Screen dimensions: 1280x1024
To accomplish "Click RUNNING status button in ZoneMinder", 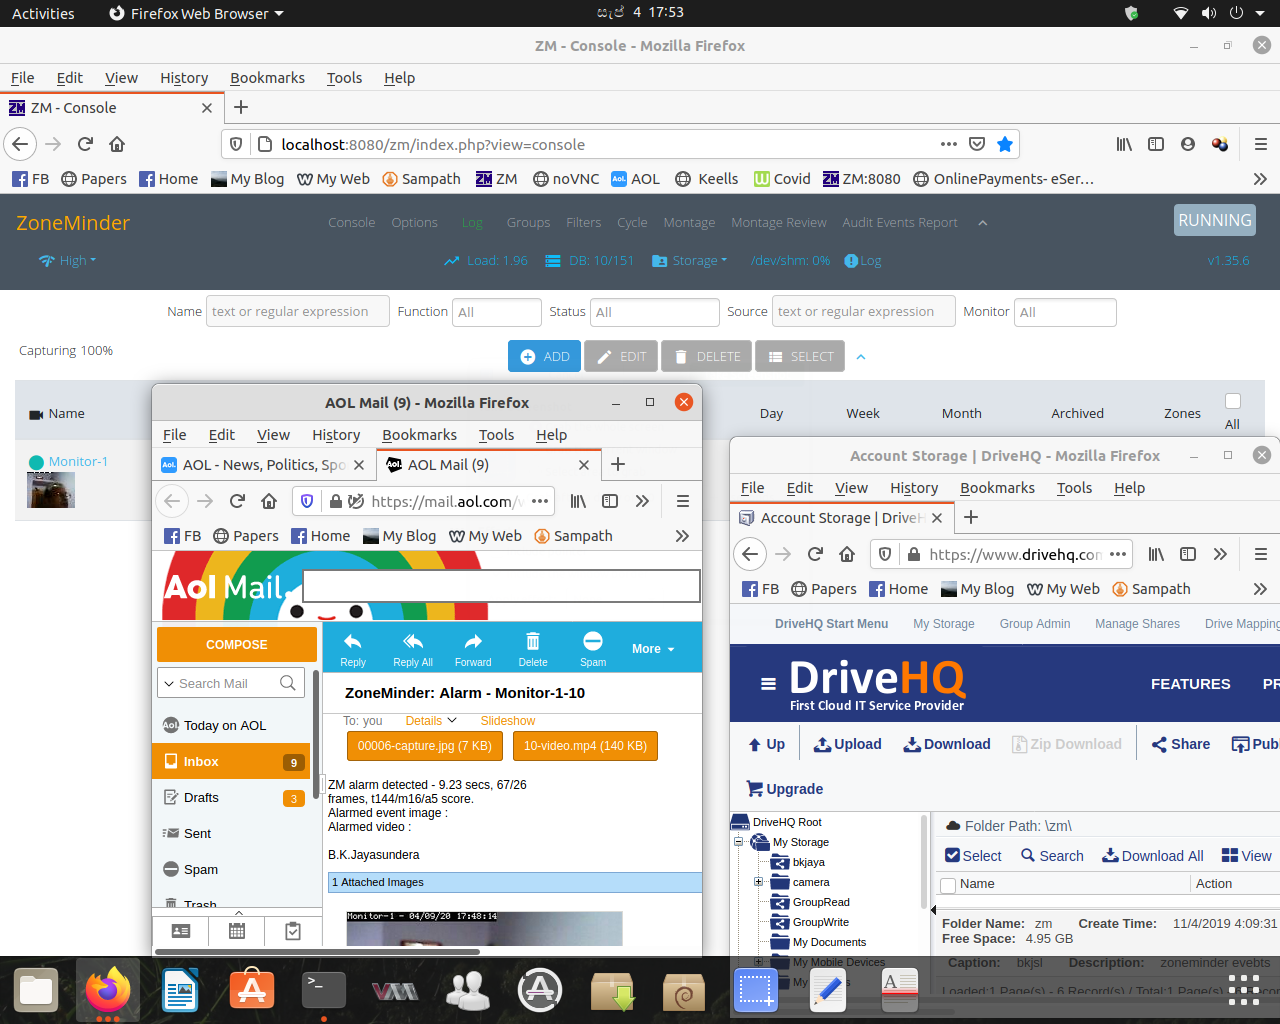I will (x=1215, y=220).
